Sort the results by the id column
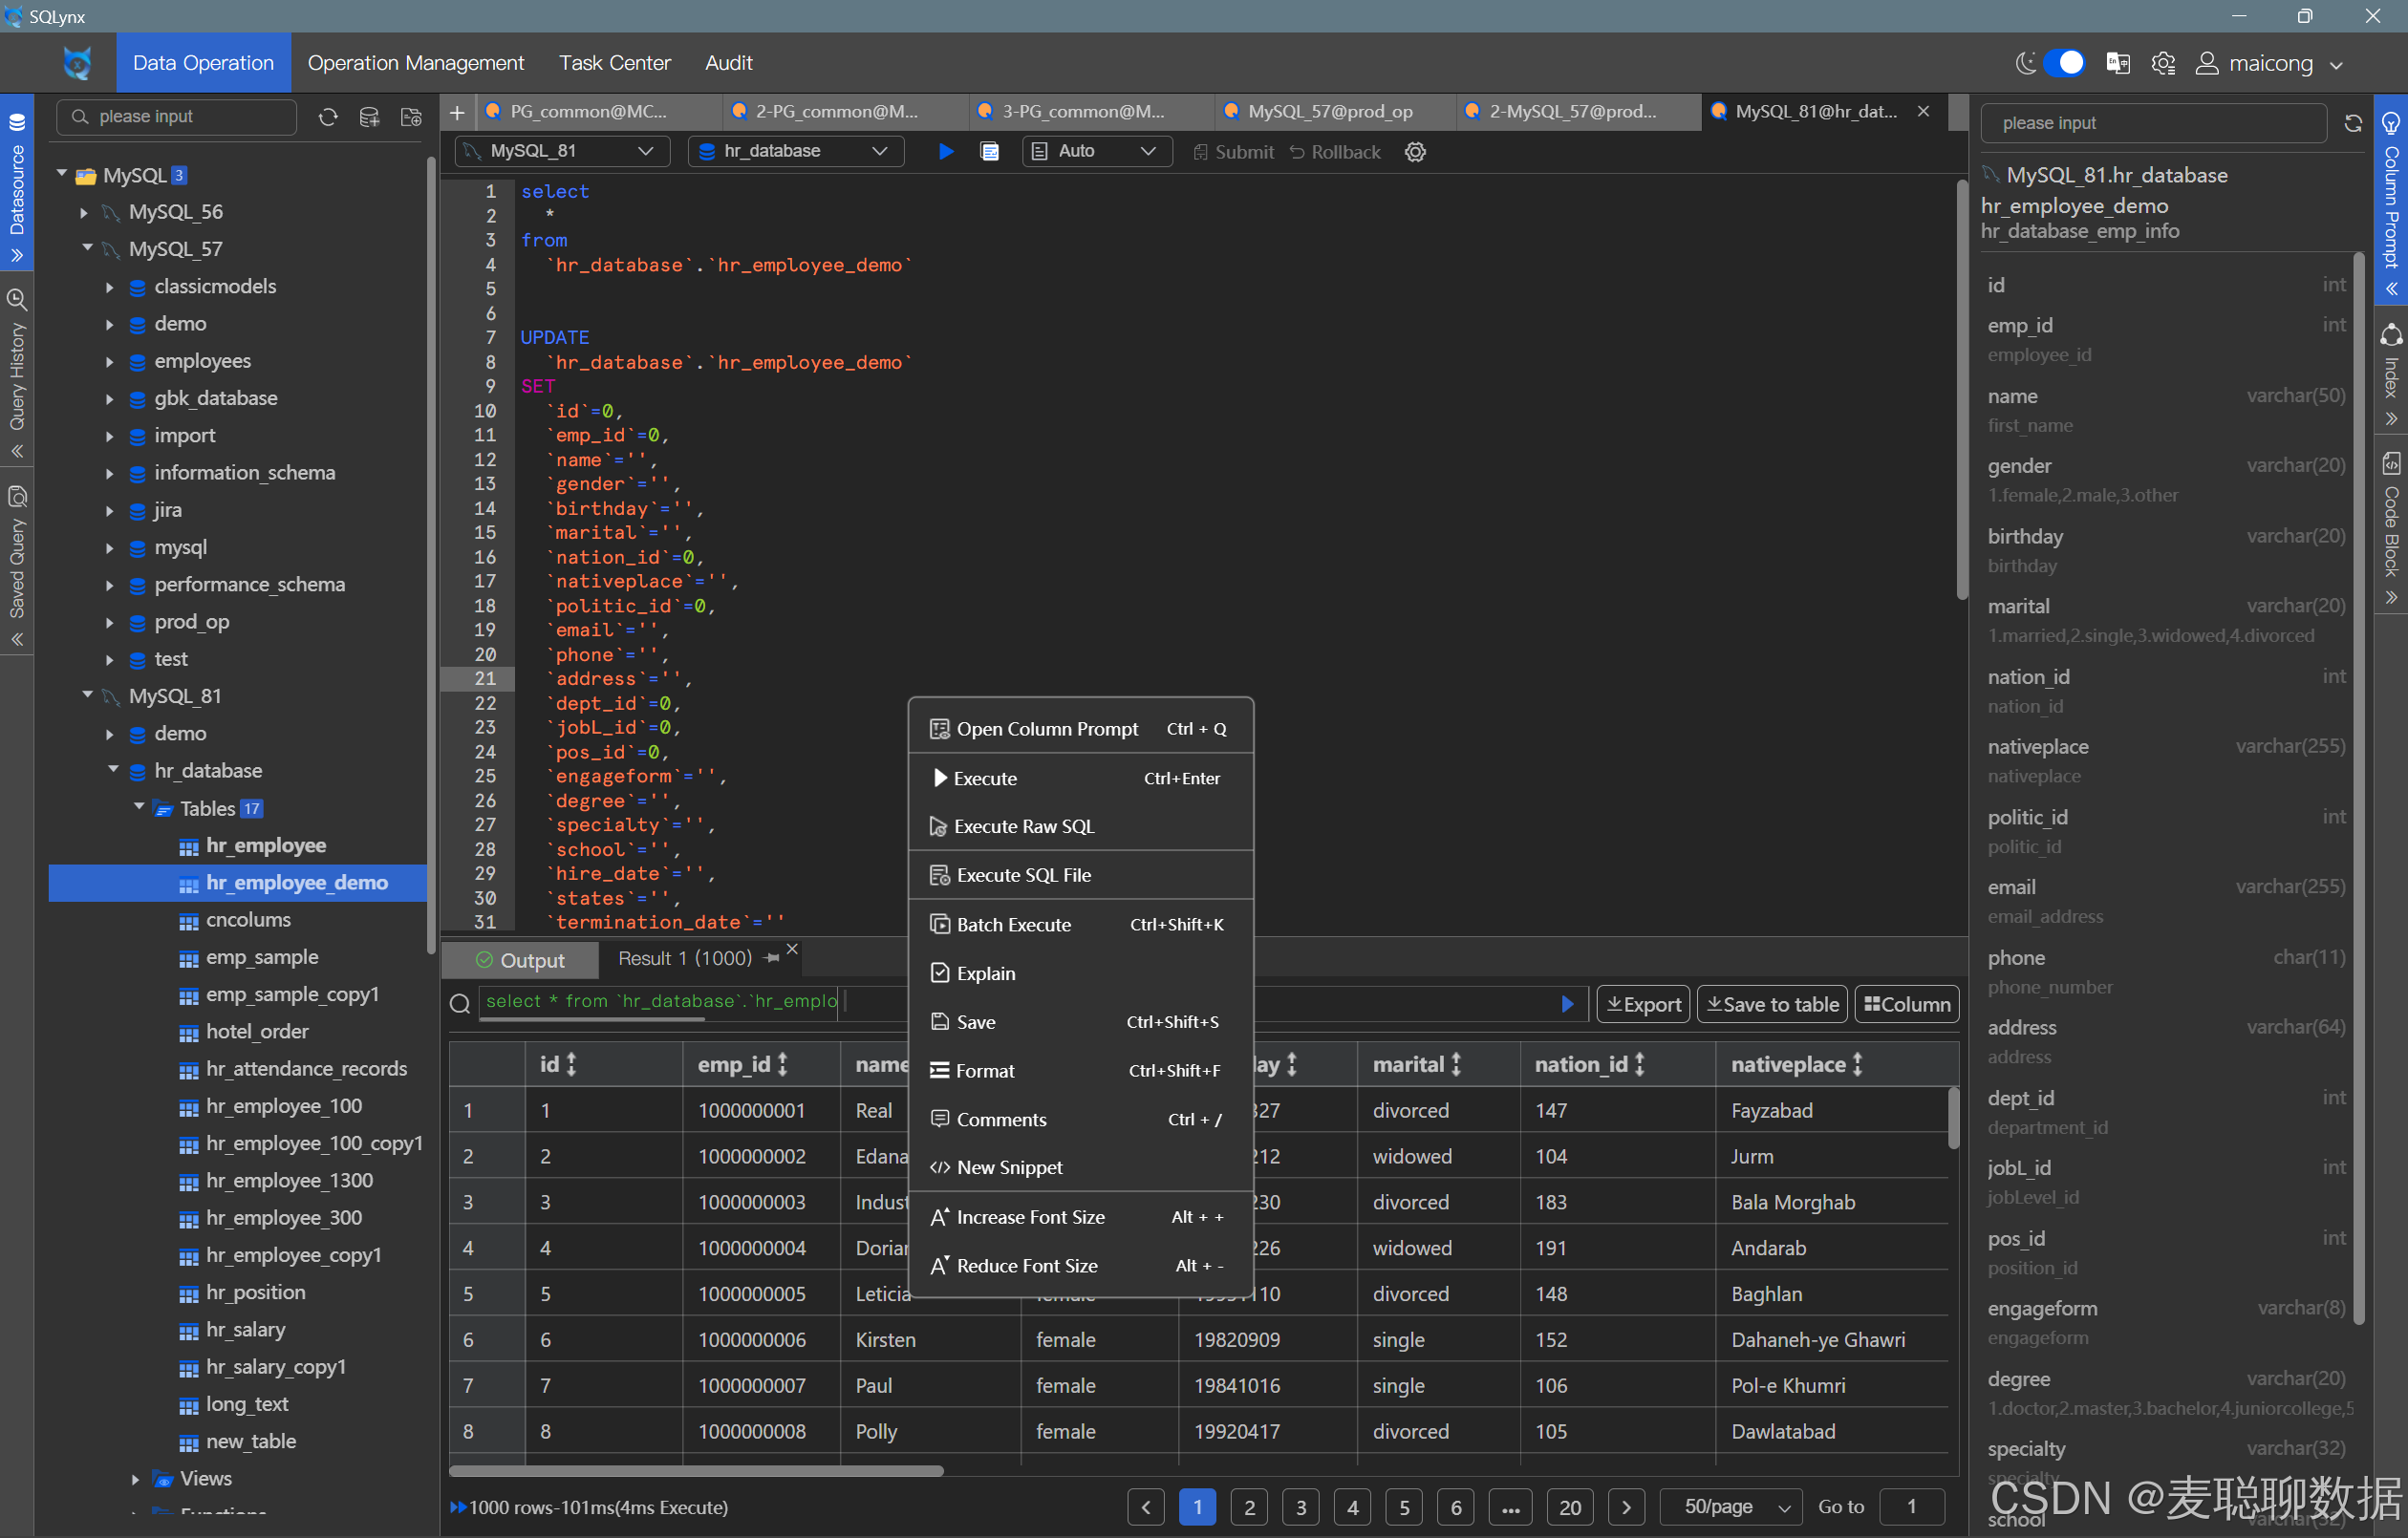This screenshot has width=2408, height=1538. coord(571,1064)
